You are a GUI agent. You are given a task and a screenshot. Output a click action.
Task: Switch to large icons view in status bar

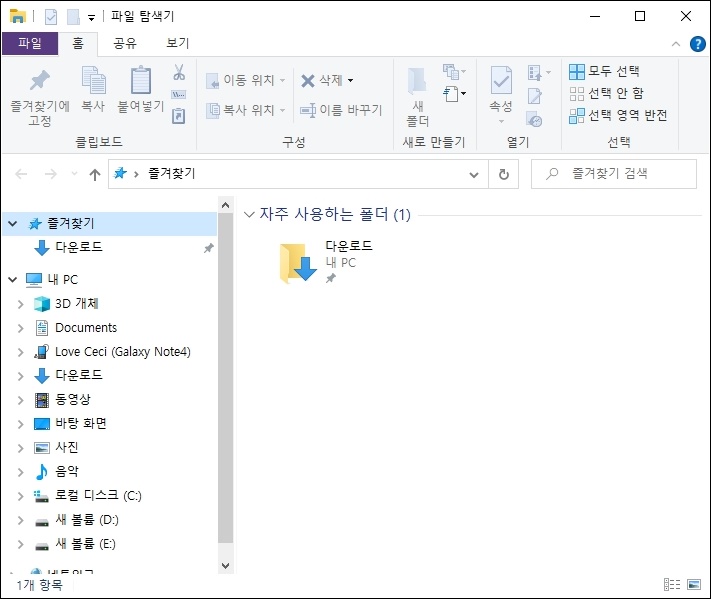pos(694,585)
